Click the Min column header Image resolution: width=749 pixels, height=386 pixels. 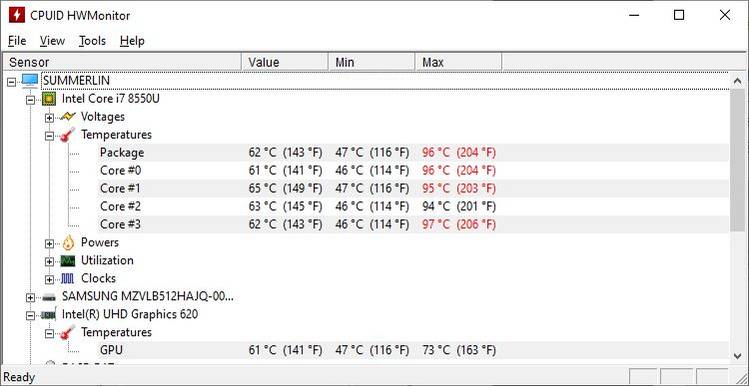pos(372,62)
